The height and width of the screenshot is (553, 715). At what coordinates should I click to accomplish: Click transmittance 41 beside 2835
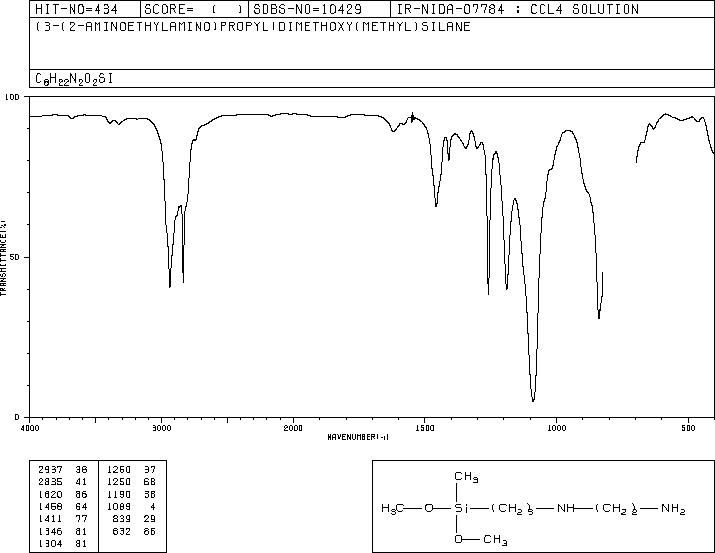click(81, 482)
